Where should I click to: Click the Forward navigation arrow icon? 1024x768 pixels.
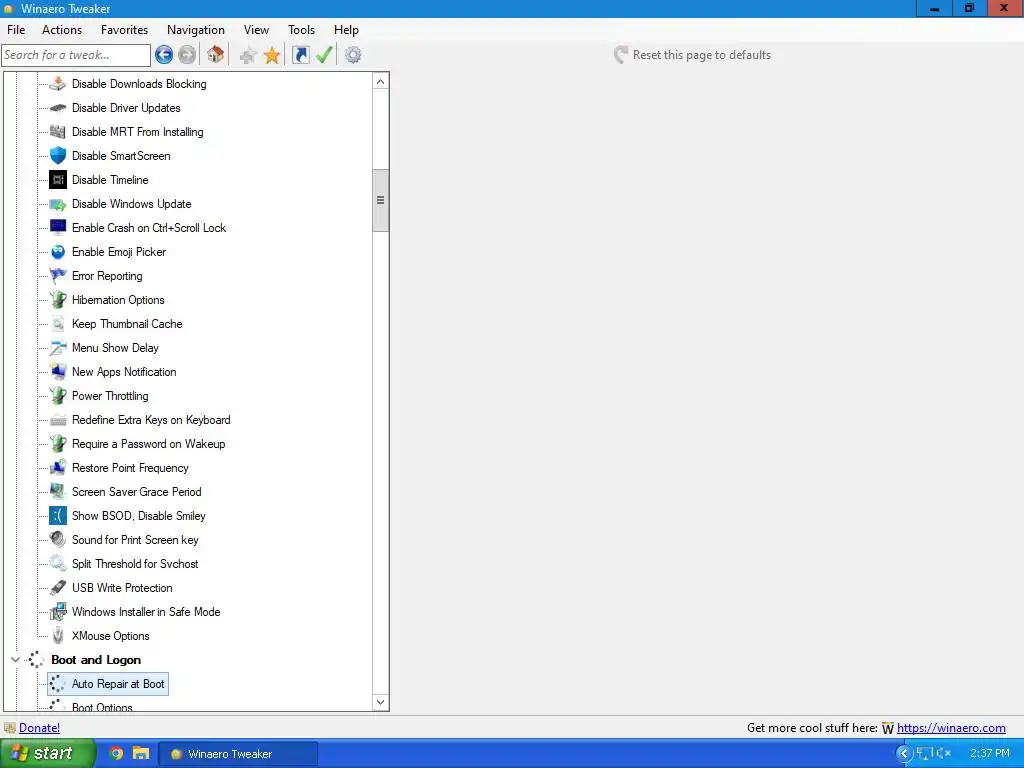point(187,55)
